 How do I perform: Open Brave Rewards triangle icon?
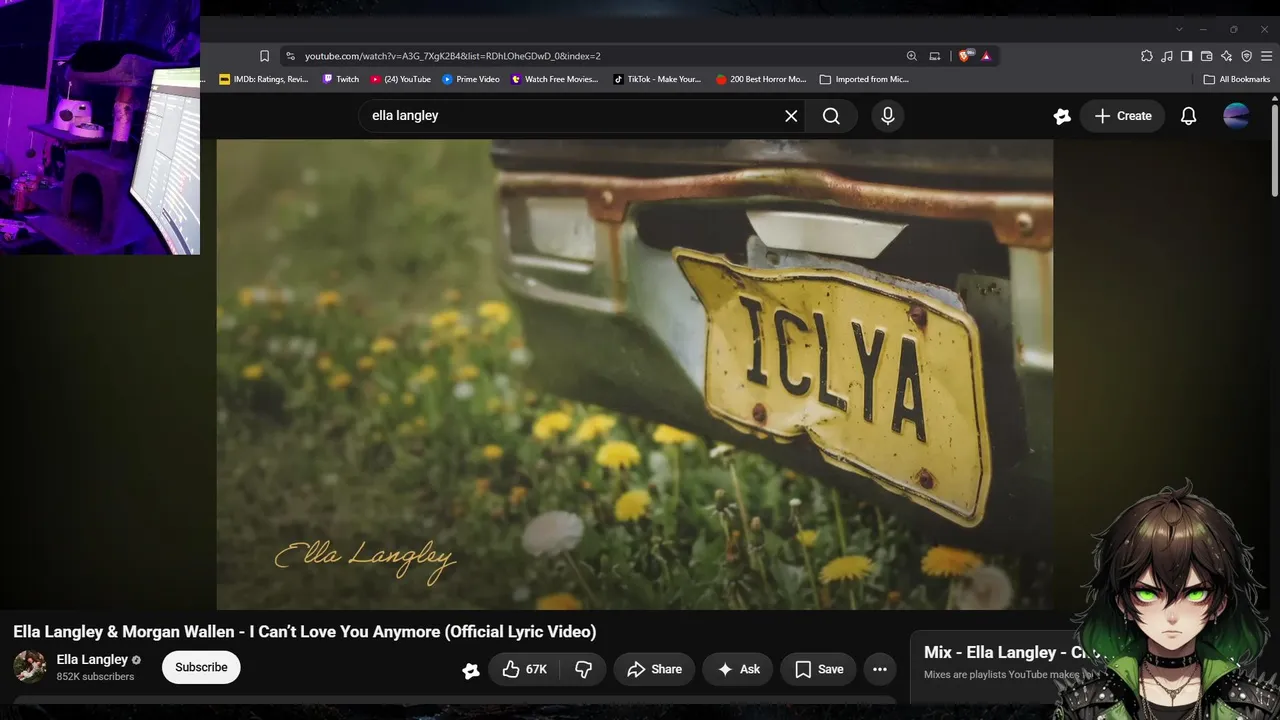click(986, 56)
